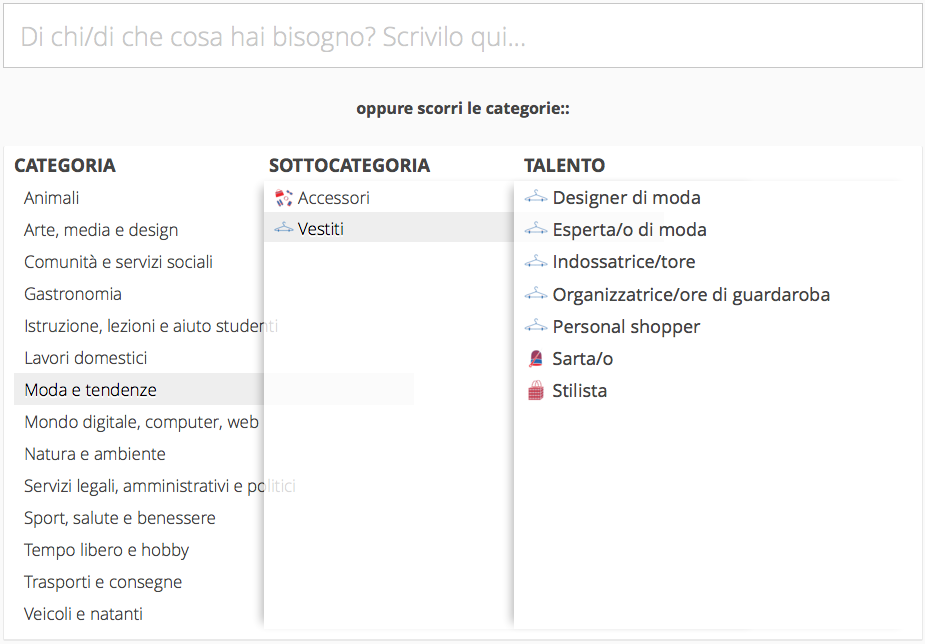Screen dimensions: 925x644
Task: Click the hanger icon next to Personal shopper
Action: 536,326
